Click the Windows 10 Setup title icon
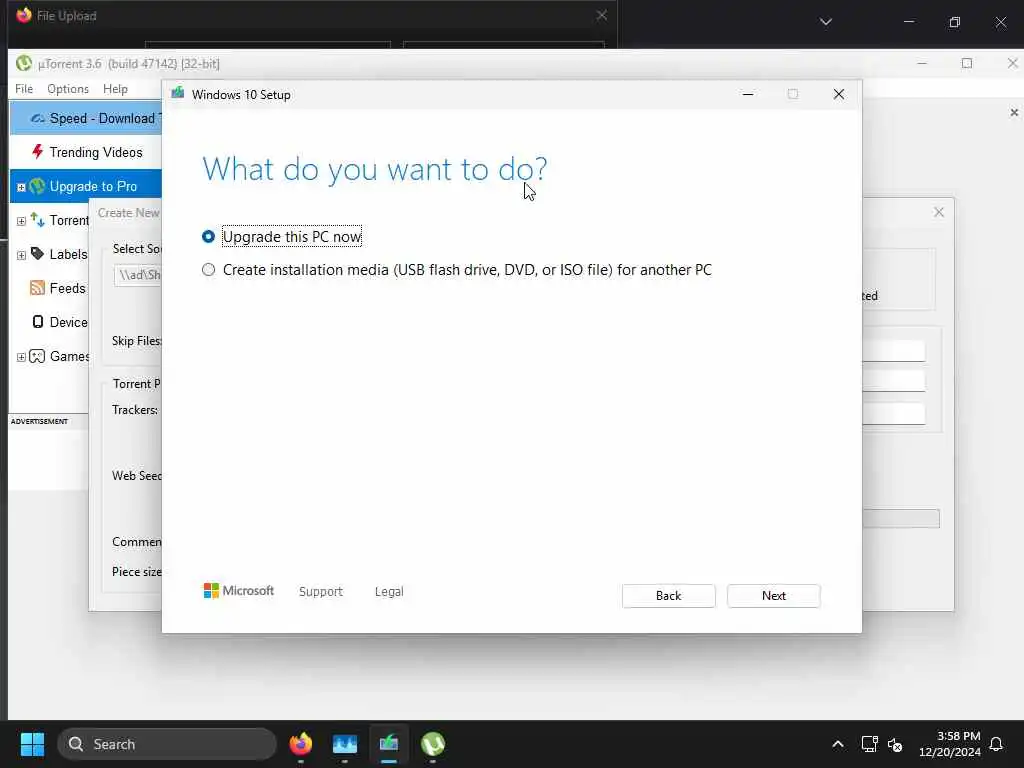This screenshot has width=1024, height=768. [178, 94]
